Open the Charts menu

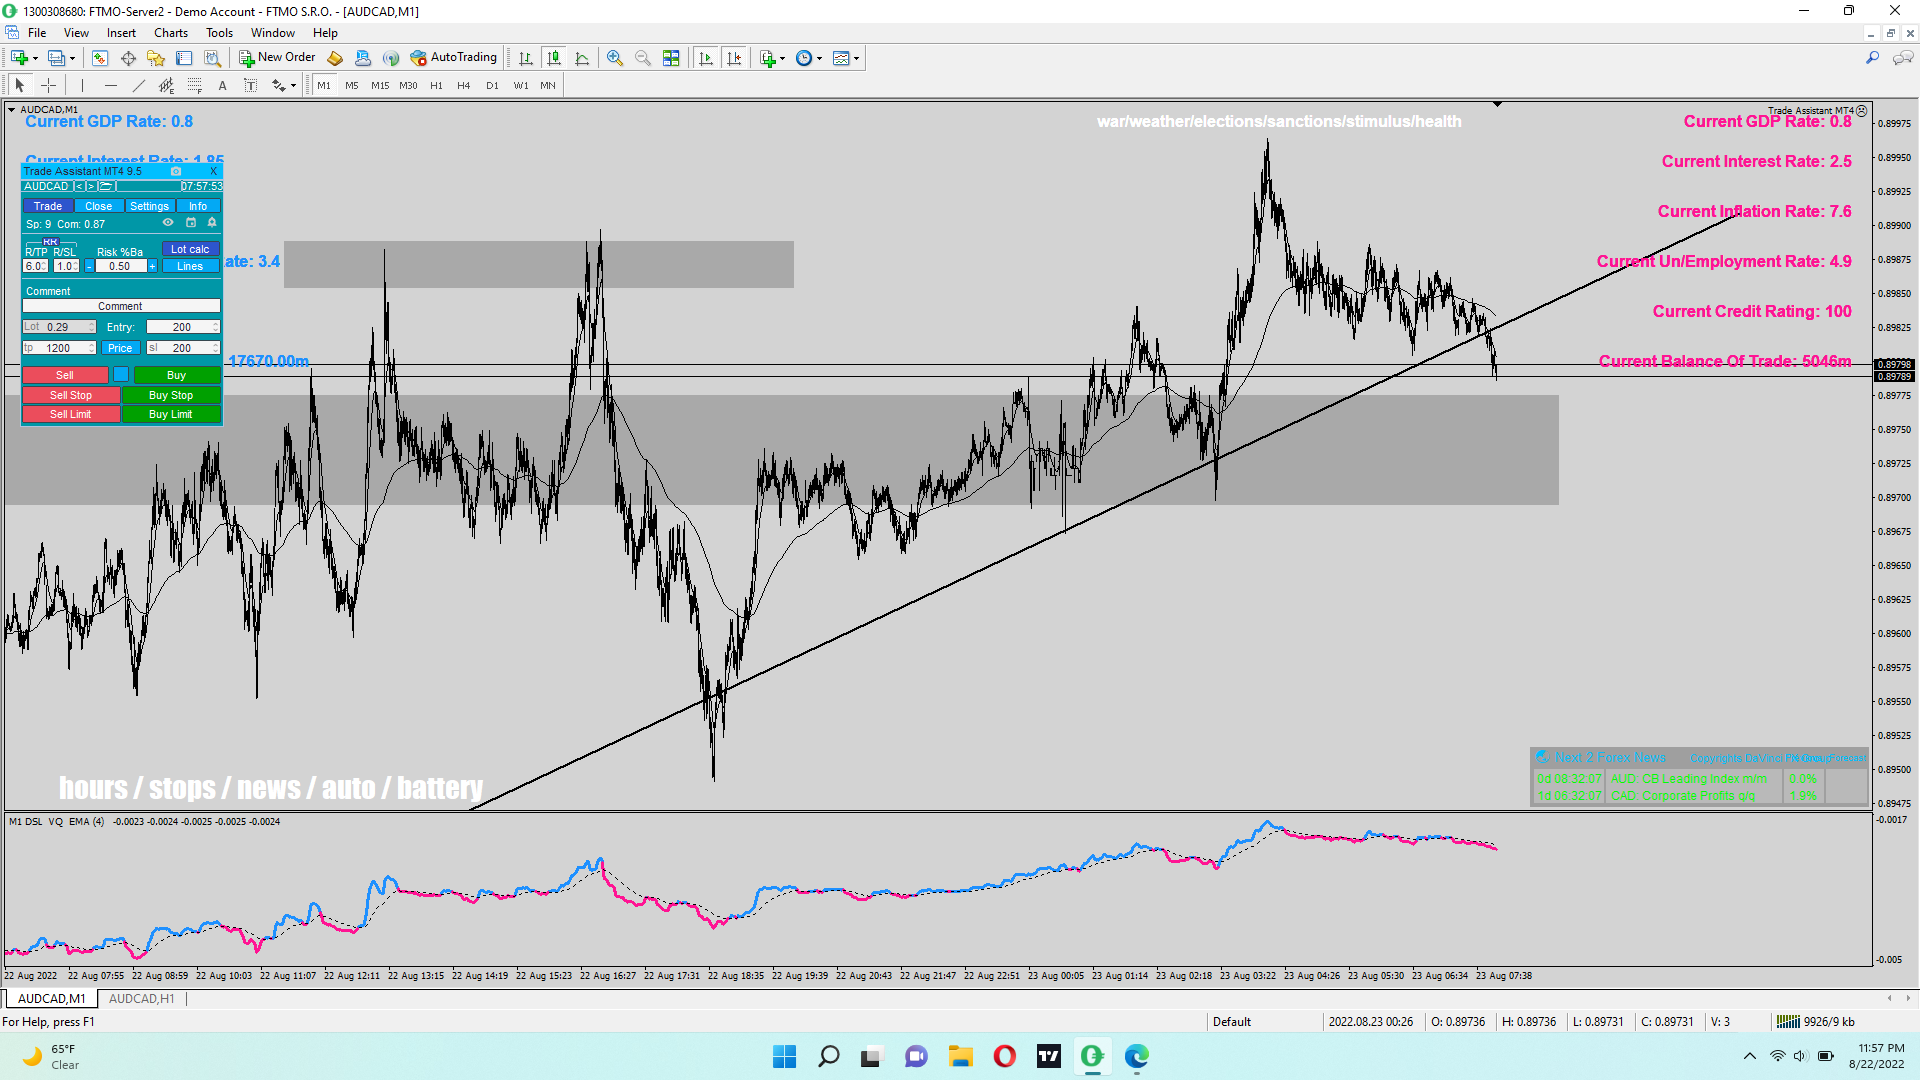click(x=171, y=33)
